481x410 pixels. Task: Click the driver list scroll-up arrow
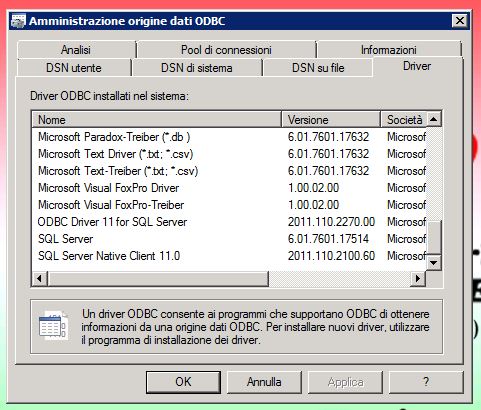tap(434, 119)
